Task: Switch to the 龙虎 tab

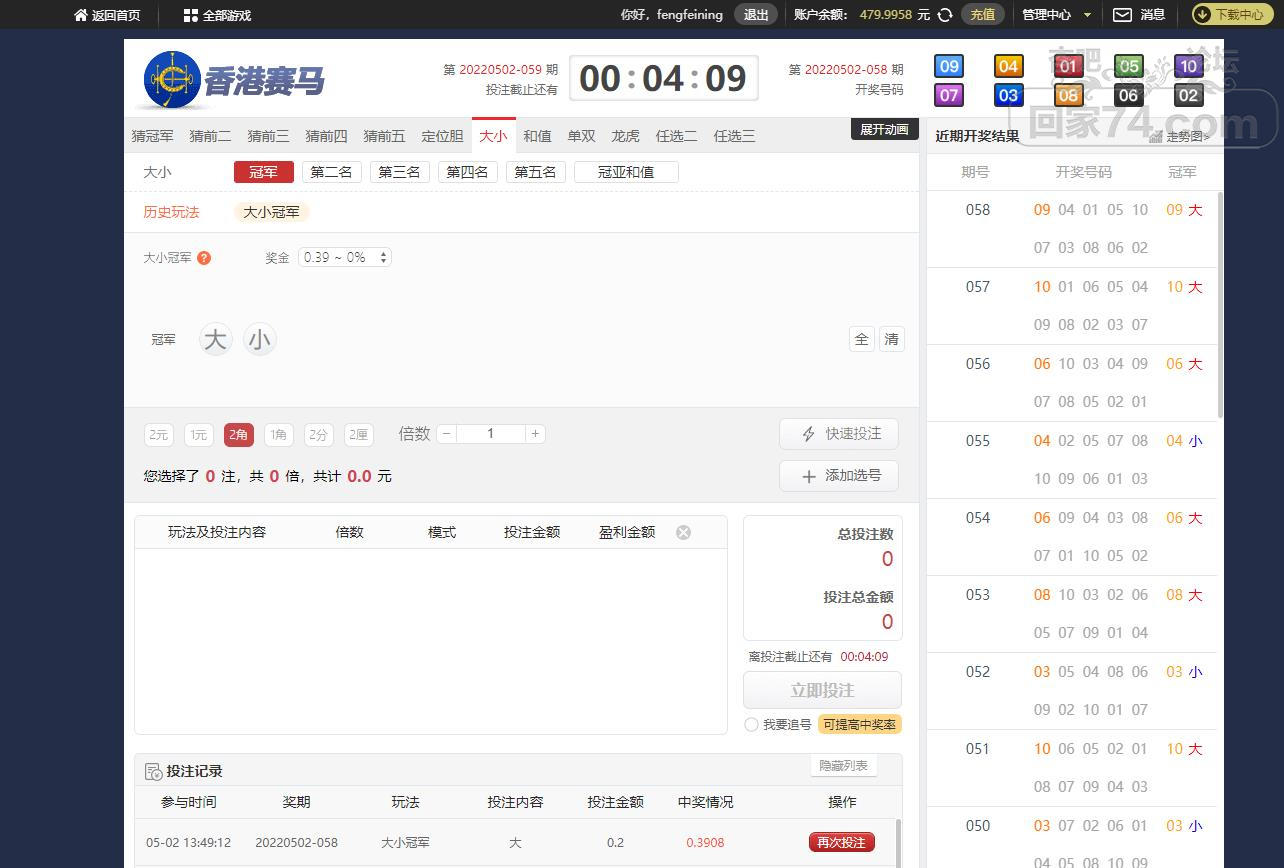Action: click(625, 136)
